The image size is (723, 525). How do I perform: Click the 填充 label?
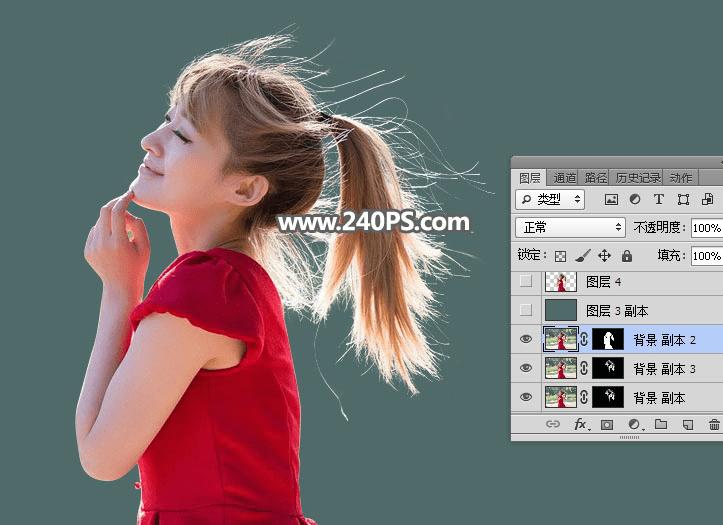671,255
